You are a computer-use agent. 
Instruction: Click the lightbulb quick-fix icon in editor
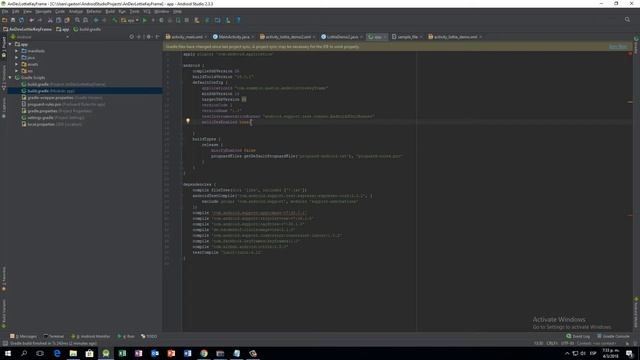click(188, 121)
